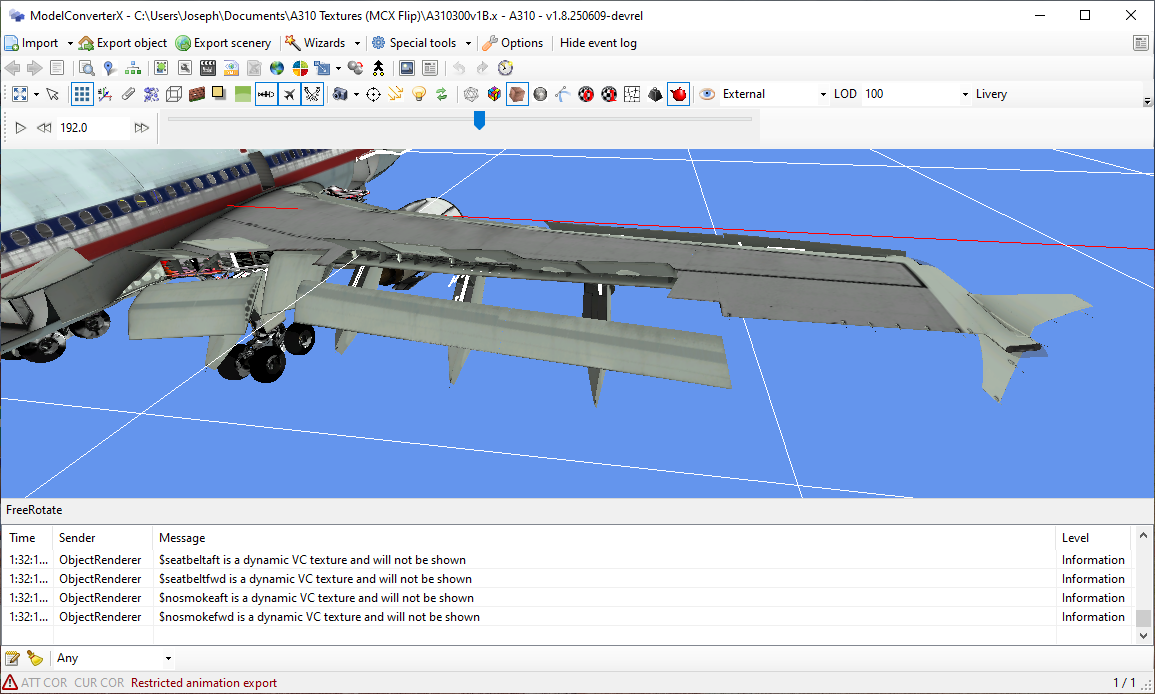Click the red teapot render icon
This screenshot has width=1155, height=694.
click(x=679, y=94)
